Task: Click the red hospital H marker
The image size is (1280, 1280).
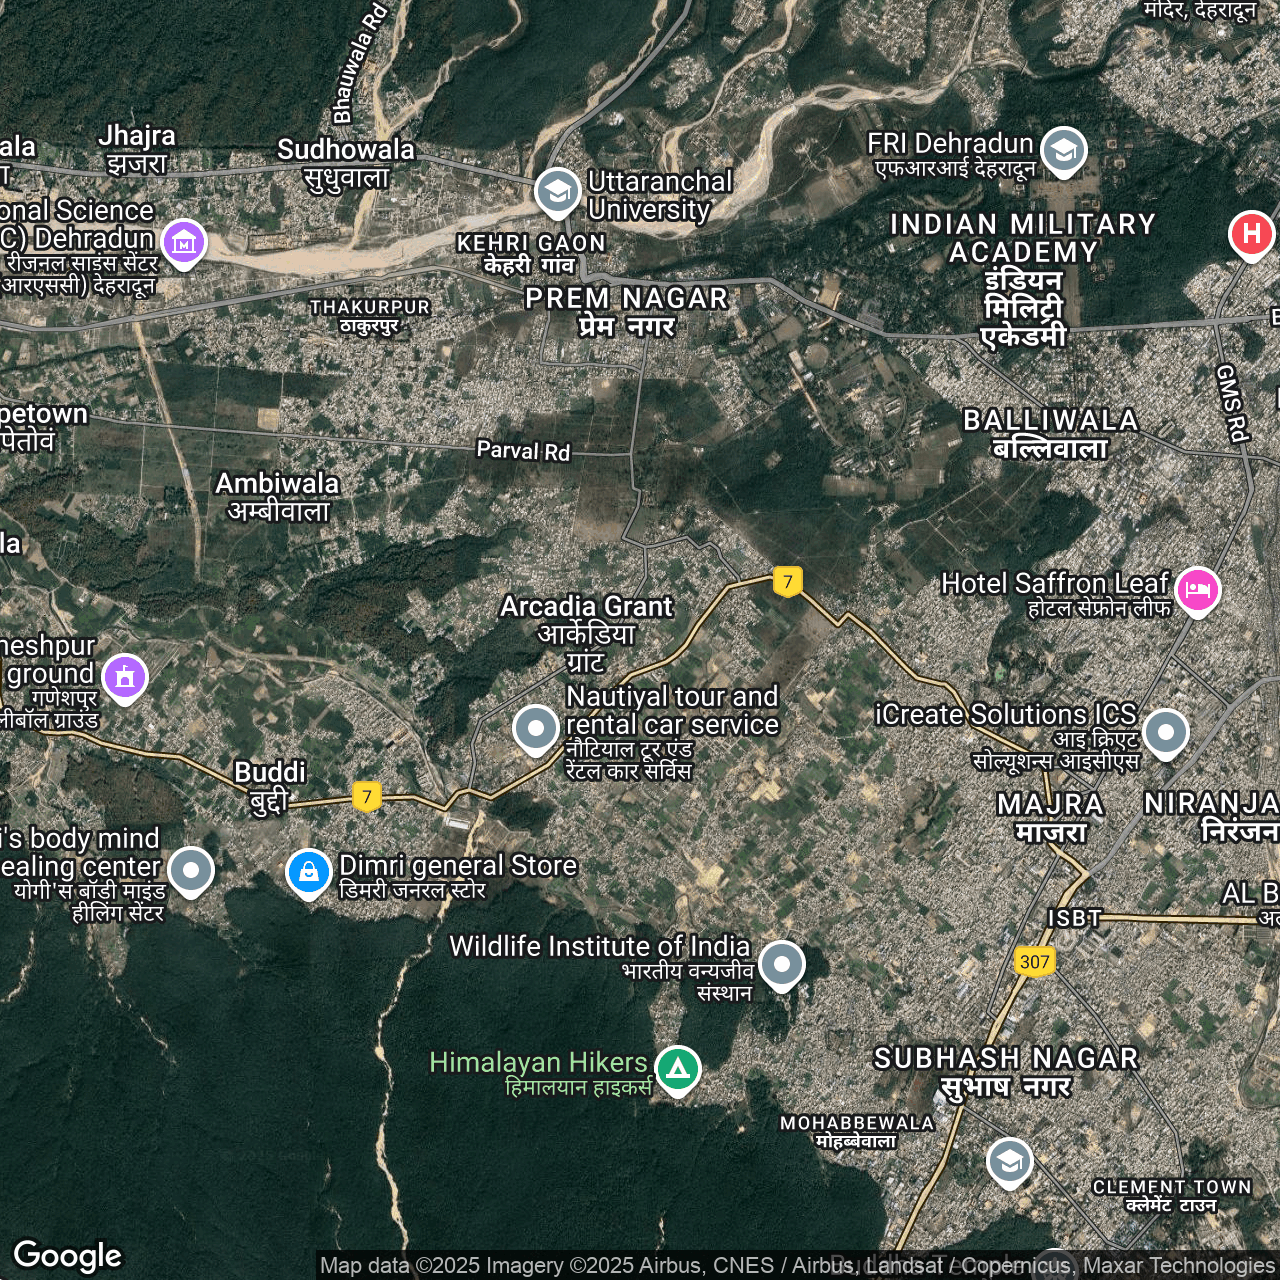Action: 1250,234
